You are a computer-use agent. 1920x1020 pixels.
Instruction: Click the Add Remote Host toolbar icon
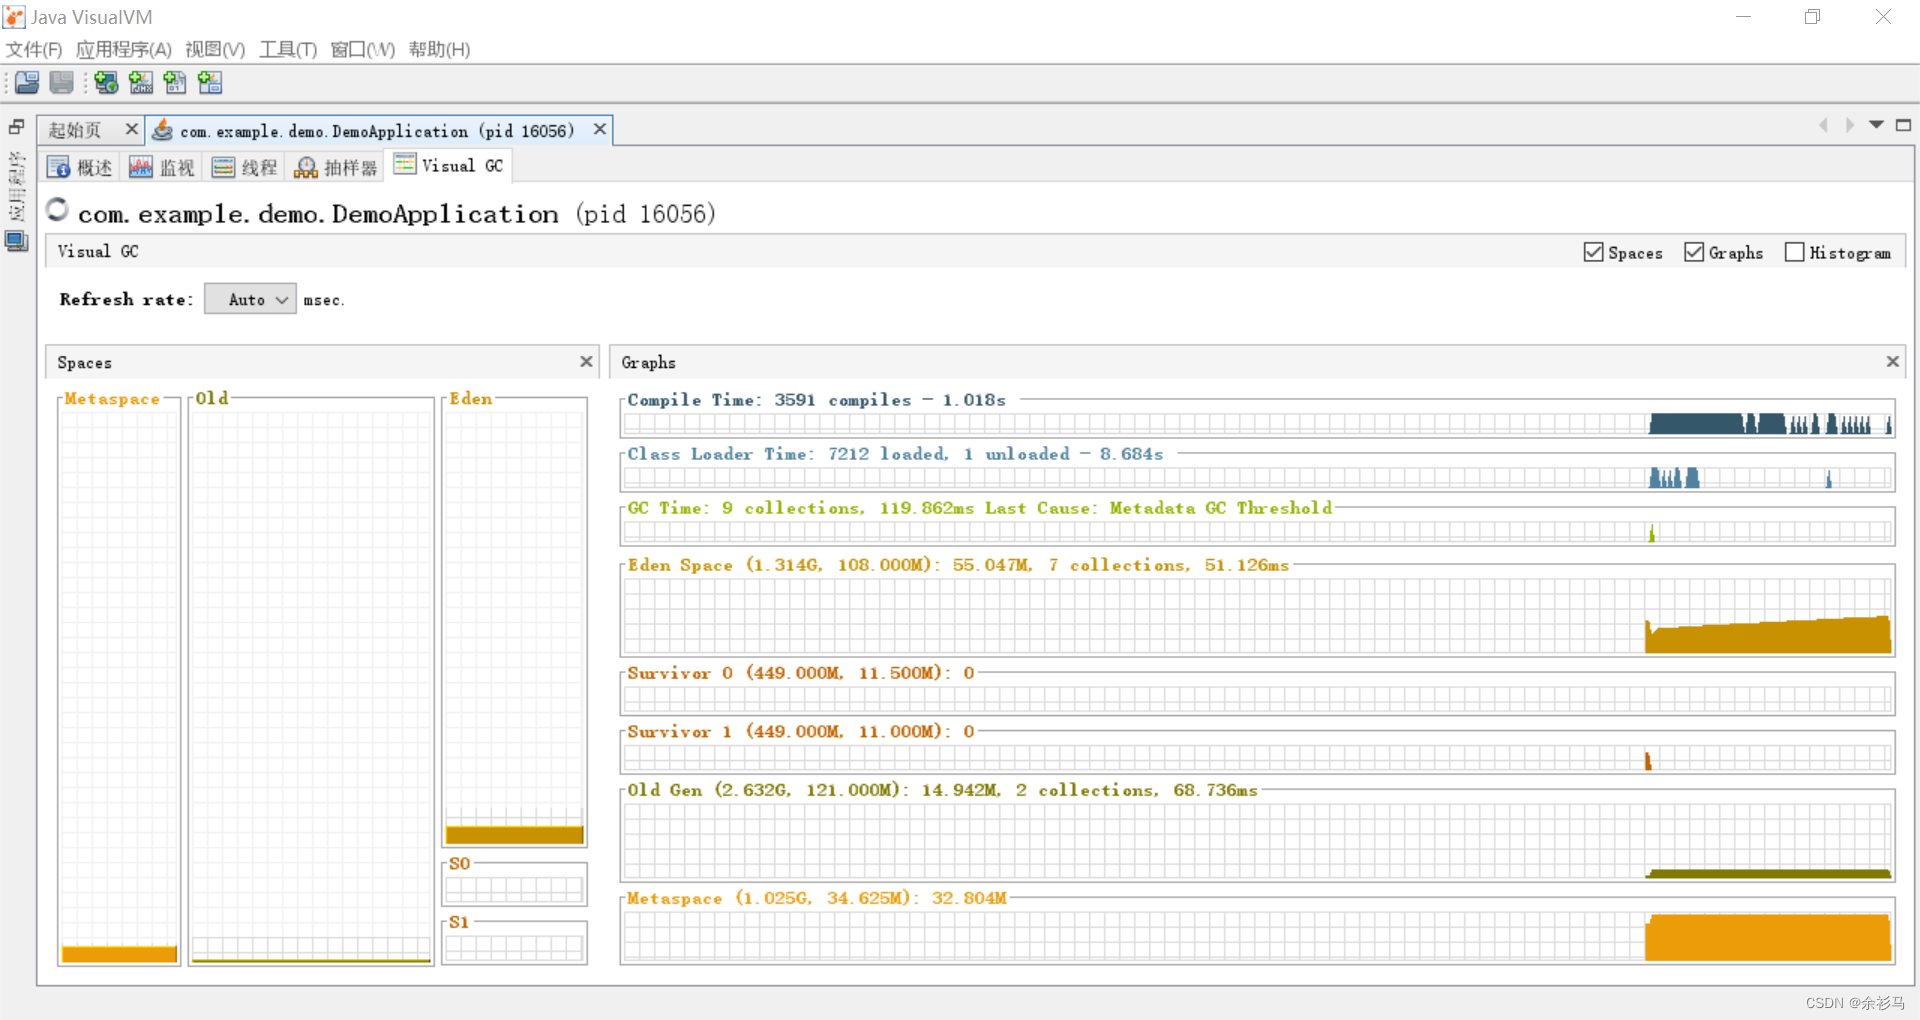(x=106, y=82)
